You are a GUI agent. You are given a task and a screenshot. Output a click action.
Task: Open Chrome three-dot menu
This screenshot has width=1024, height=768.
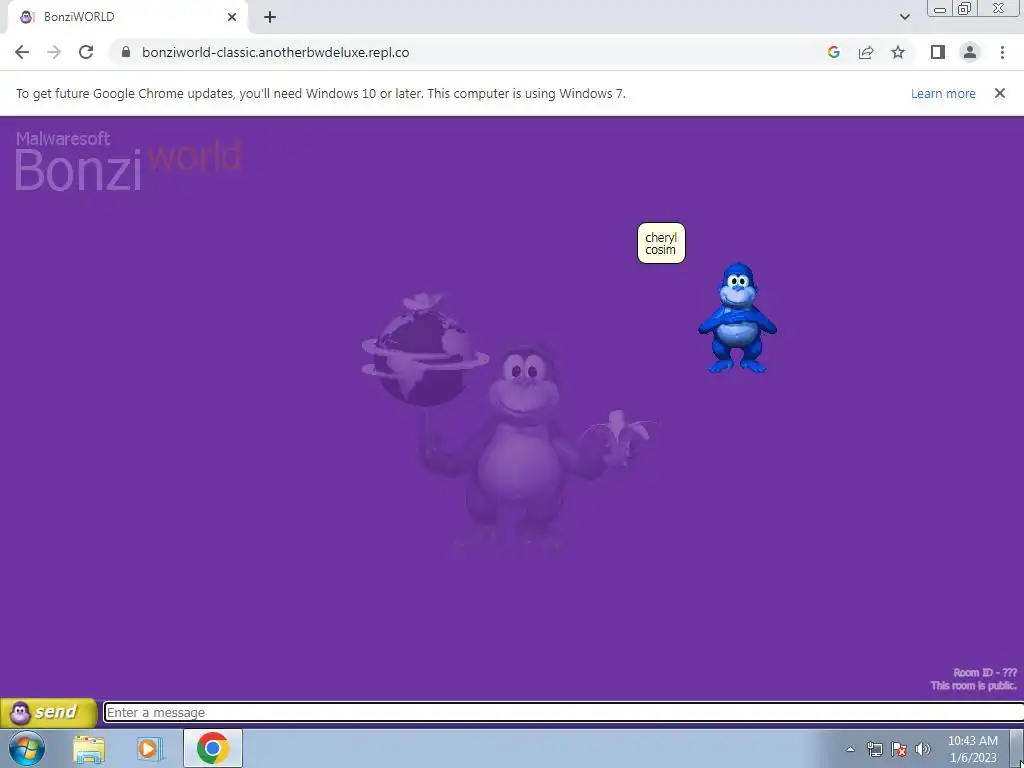click(1002, 52)
